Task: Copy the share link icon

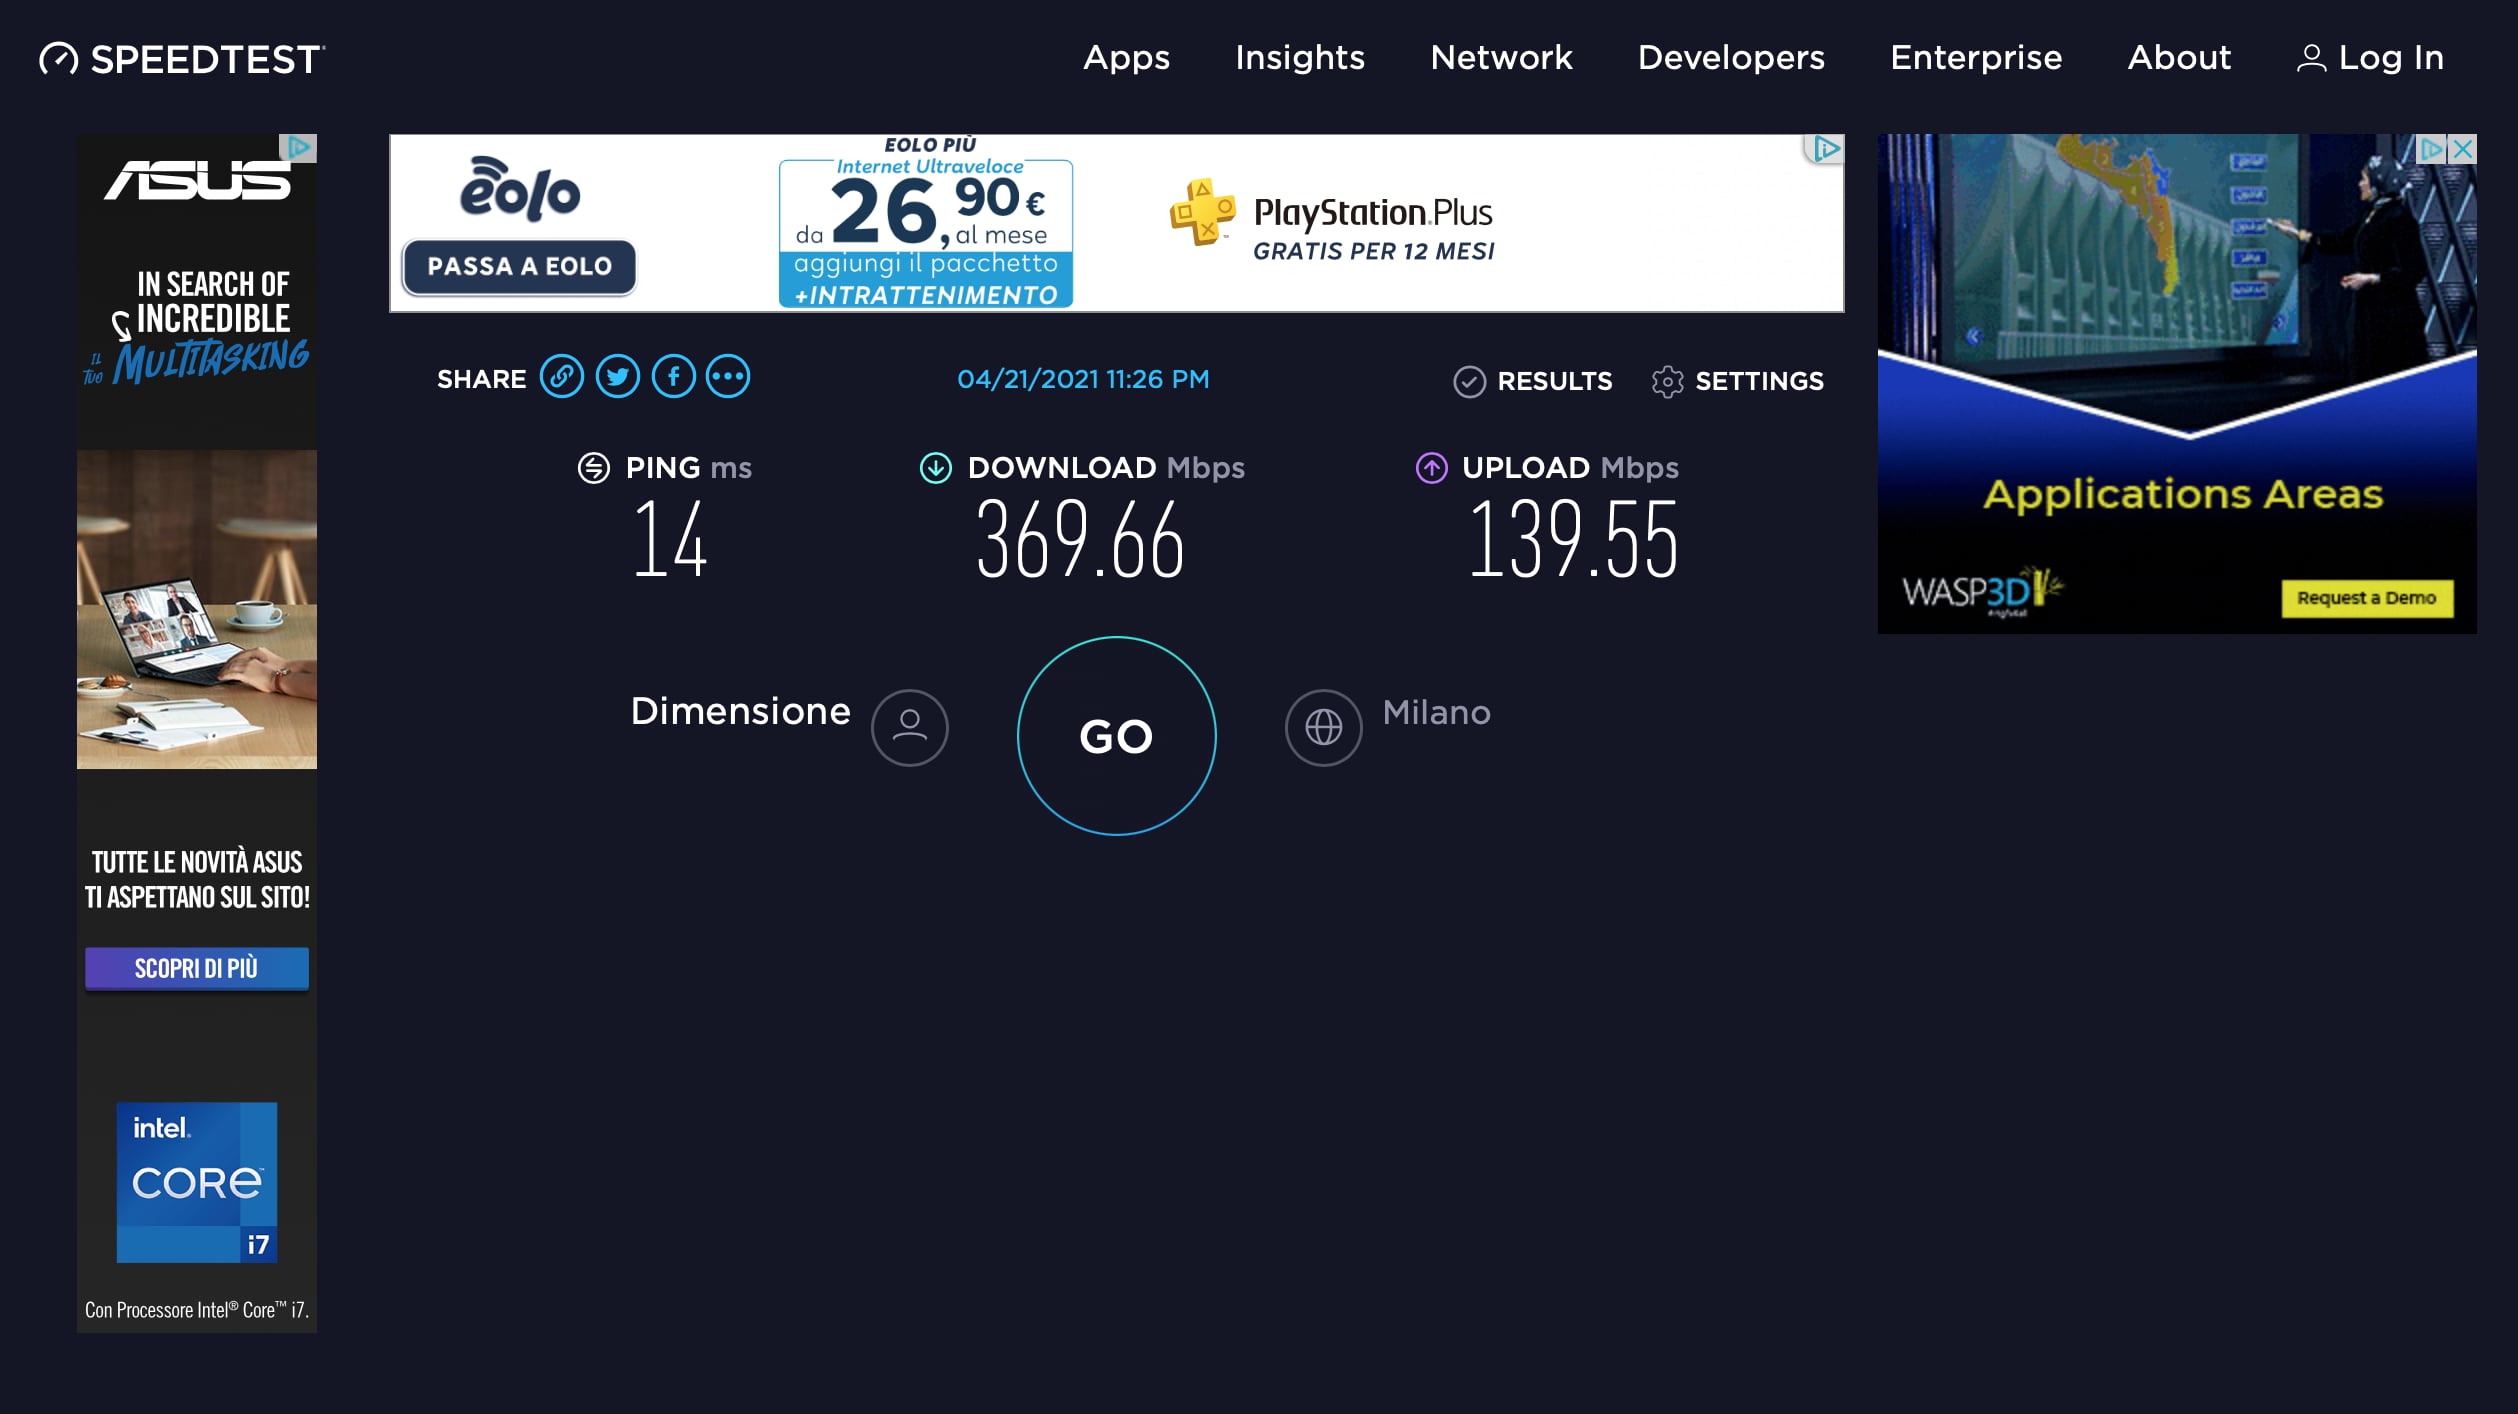Action: pos(561,377)
